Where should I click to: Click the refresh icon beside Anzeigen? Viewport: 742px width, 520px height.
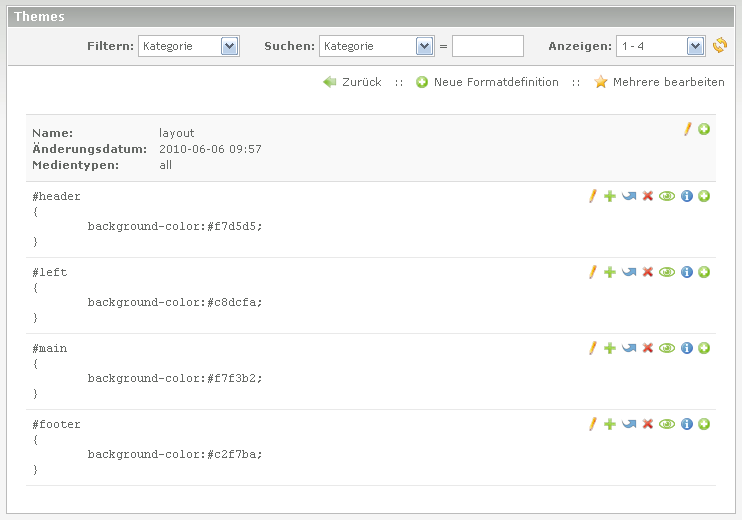[720, 46]
